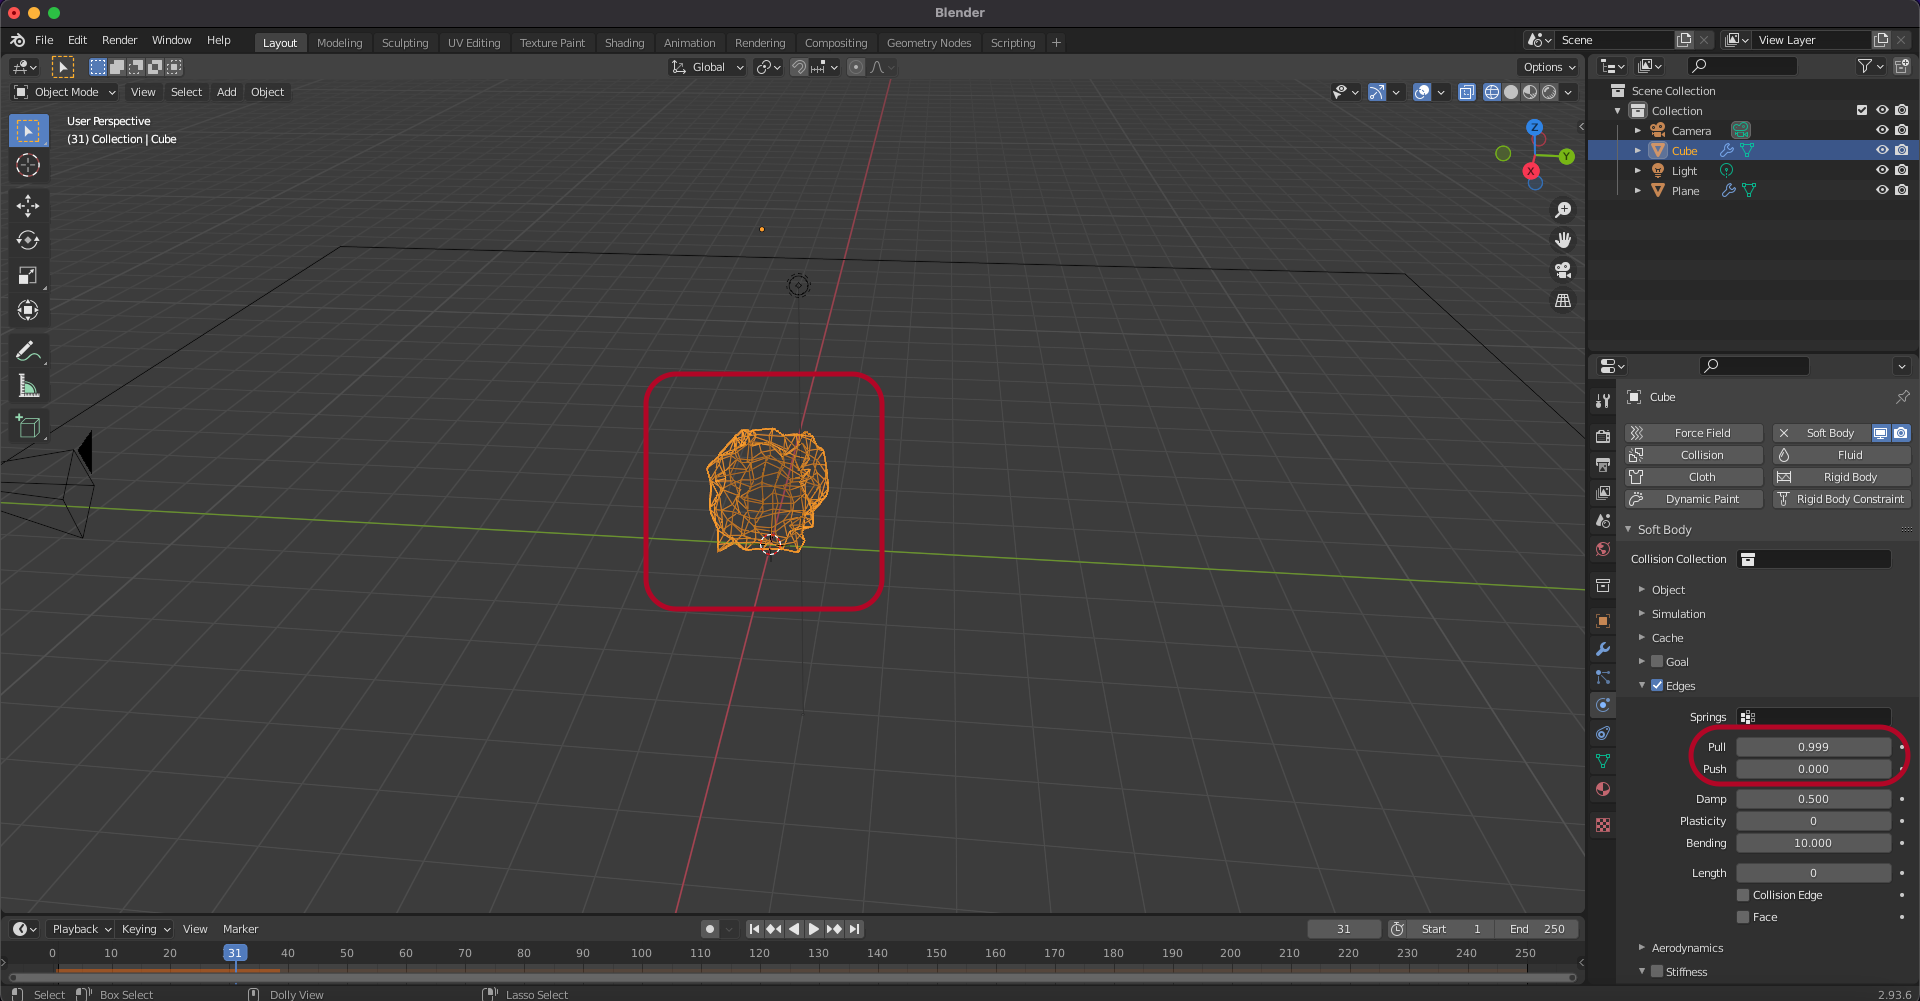Select the Annotate tool
This screenshot has width=1920, height=1001.
point(28,351)
